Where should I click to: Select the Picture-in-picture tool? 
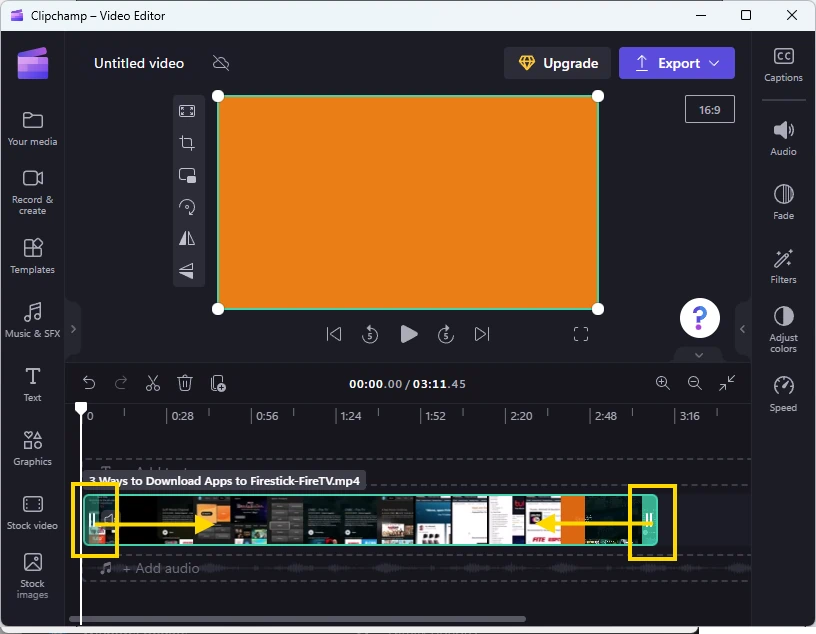coord(187,175)
